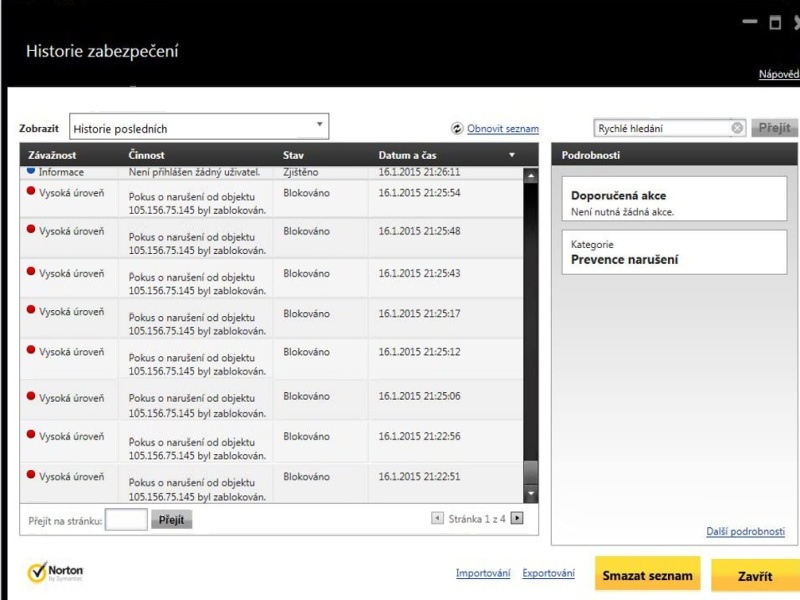Screen dimensions: 800x600
Task: Go to the previous page arrow
Action: (x=437, y=518)
